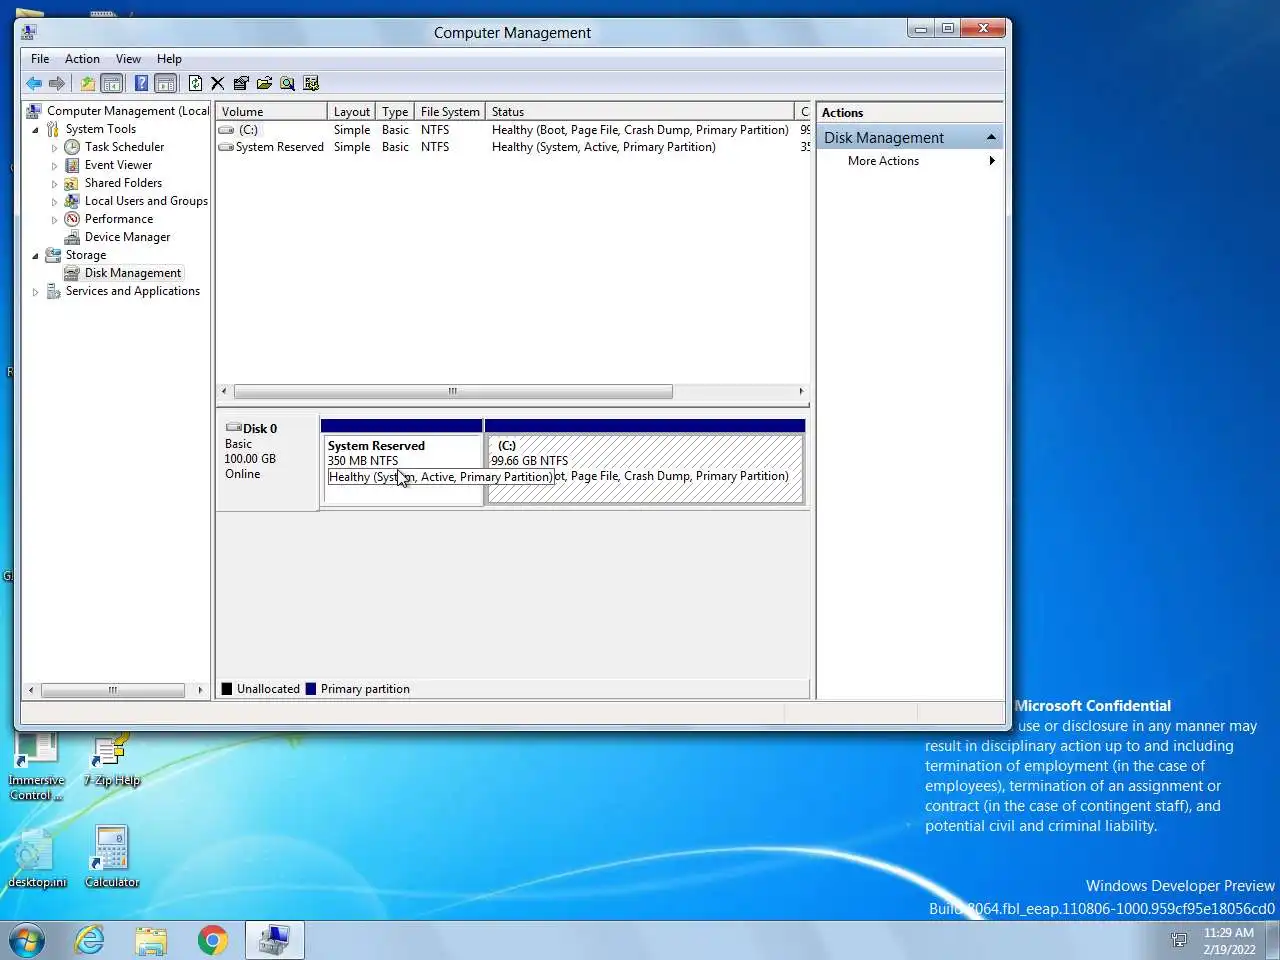Click Computer Management taskbar button
Image resolution: width=1280 pixels, height=960 pixels.
coord(274,940)
